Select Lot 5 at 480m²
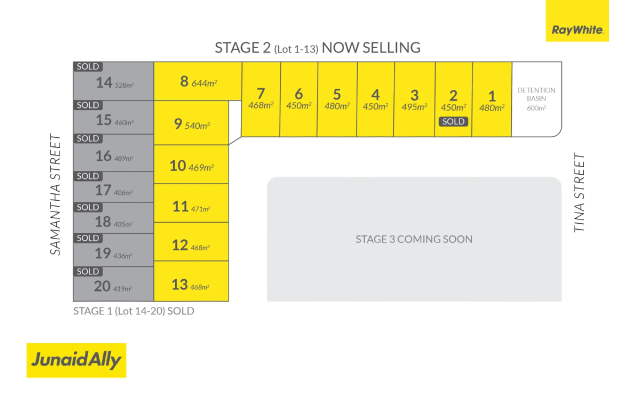Image resolution: width=636 pixels, height=400 pixels. click(x=337, y=99)
